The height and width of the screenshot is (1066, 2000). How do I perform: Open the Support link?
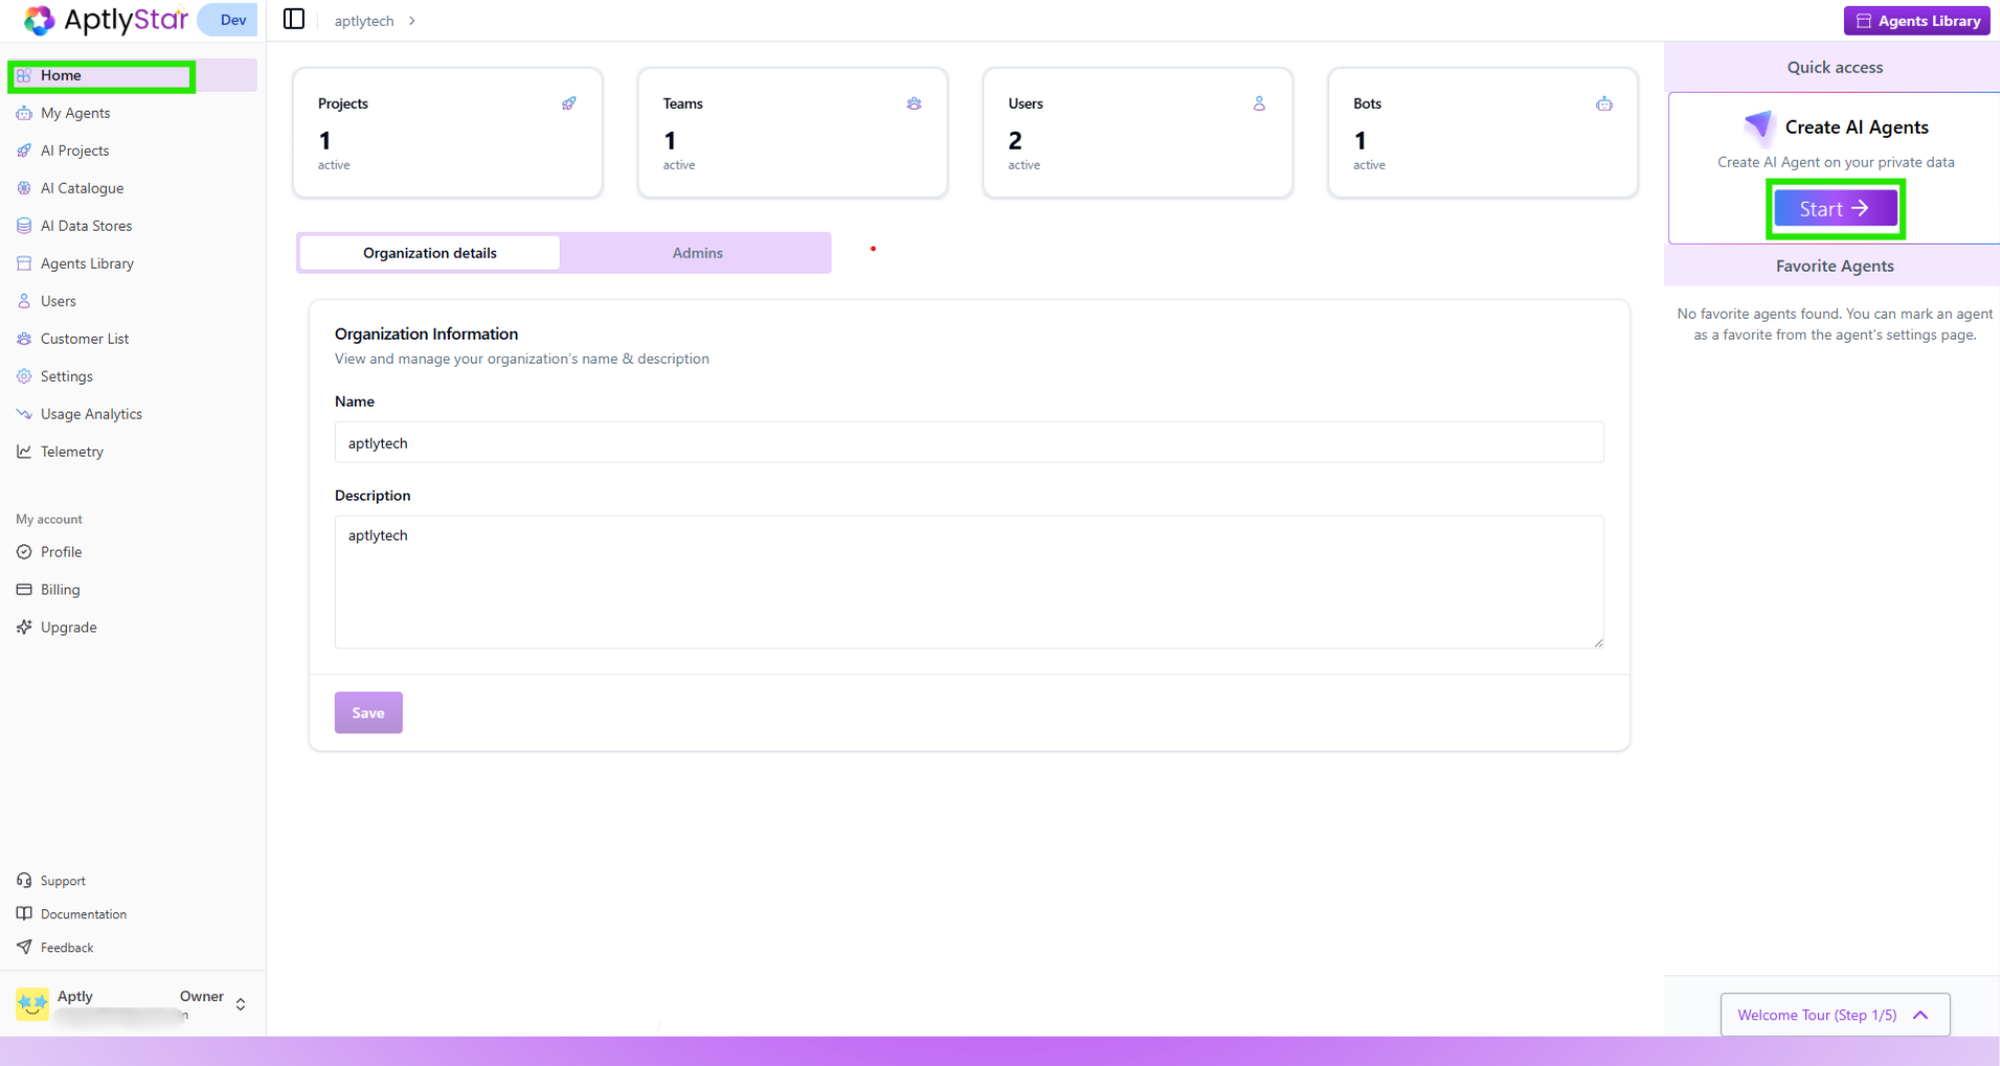pos(63,880)
